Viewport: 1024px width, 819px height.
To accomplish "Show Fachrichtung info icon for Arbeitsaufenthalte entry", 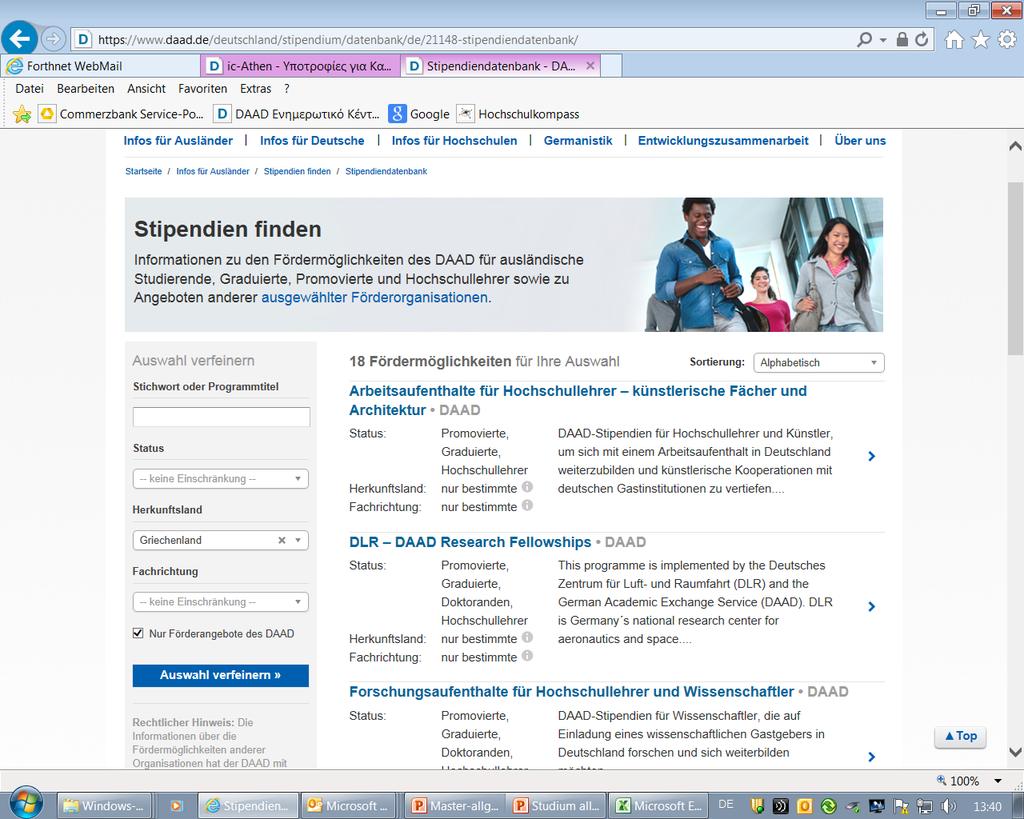I will [x=527, y=505].
